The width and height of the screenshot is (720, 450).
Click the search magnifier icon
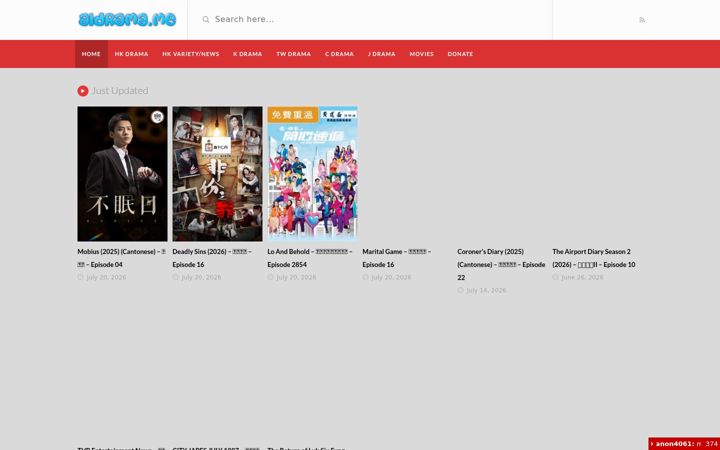coord(206,19)
